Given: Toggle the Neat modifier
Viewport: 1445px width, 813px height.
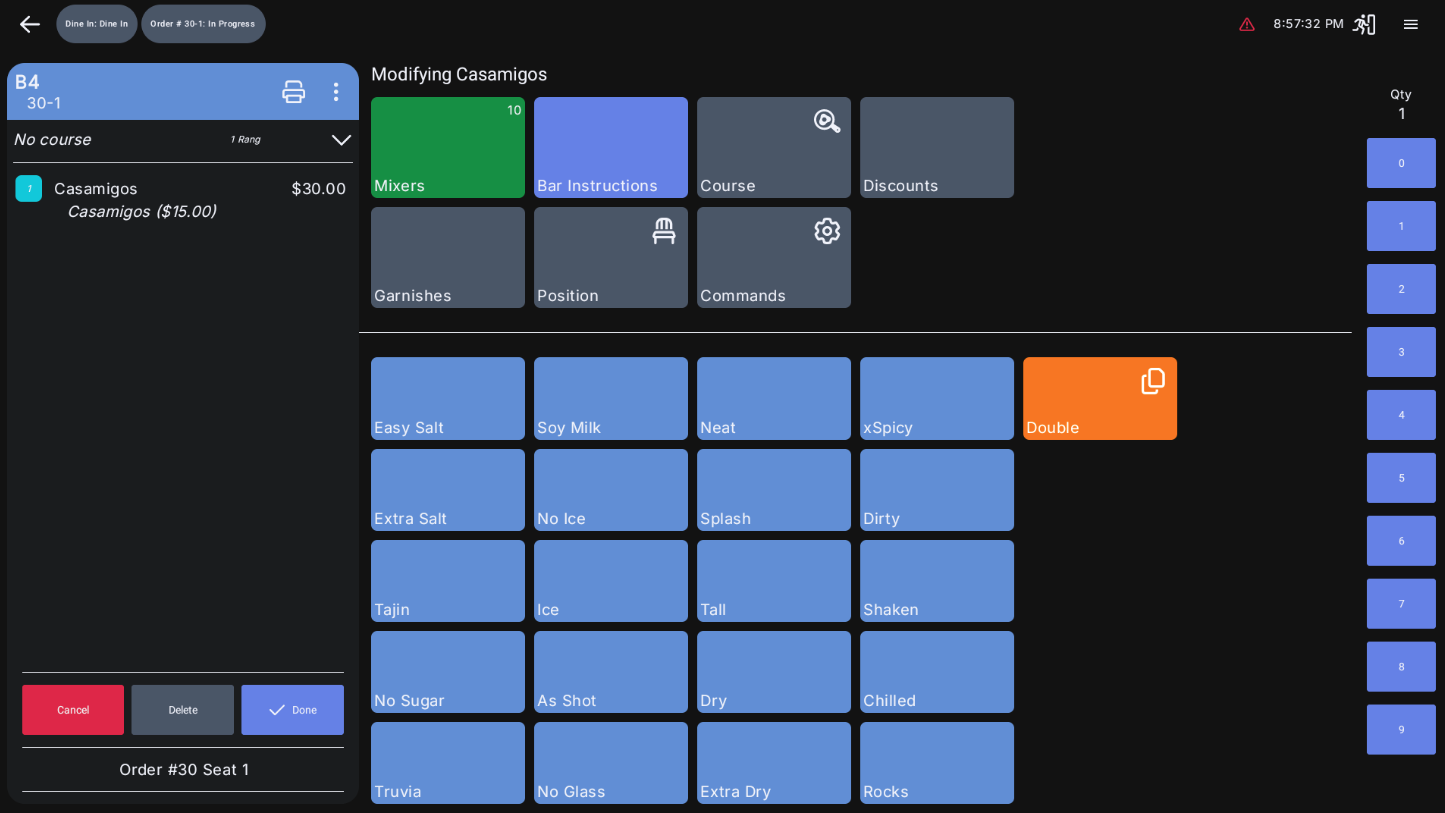Looking at the screenshot, I should click(773, 398).
